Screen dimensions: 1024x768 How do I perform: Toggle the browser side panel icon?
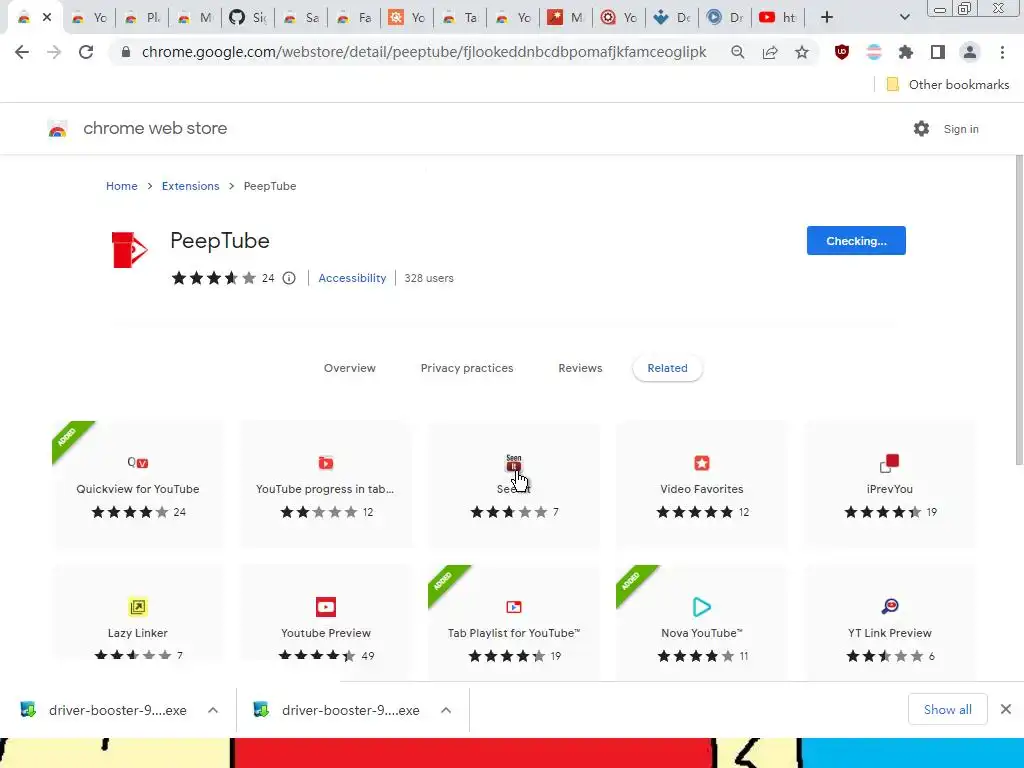(938, 52)
